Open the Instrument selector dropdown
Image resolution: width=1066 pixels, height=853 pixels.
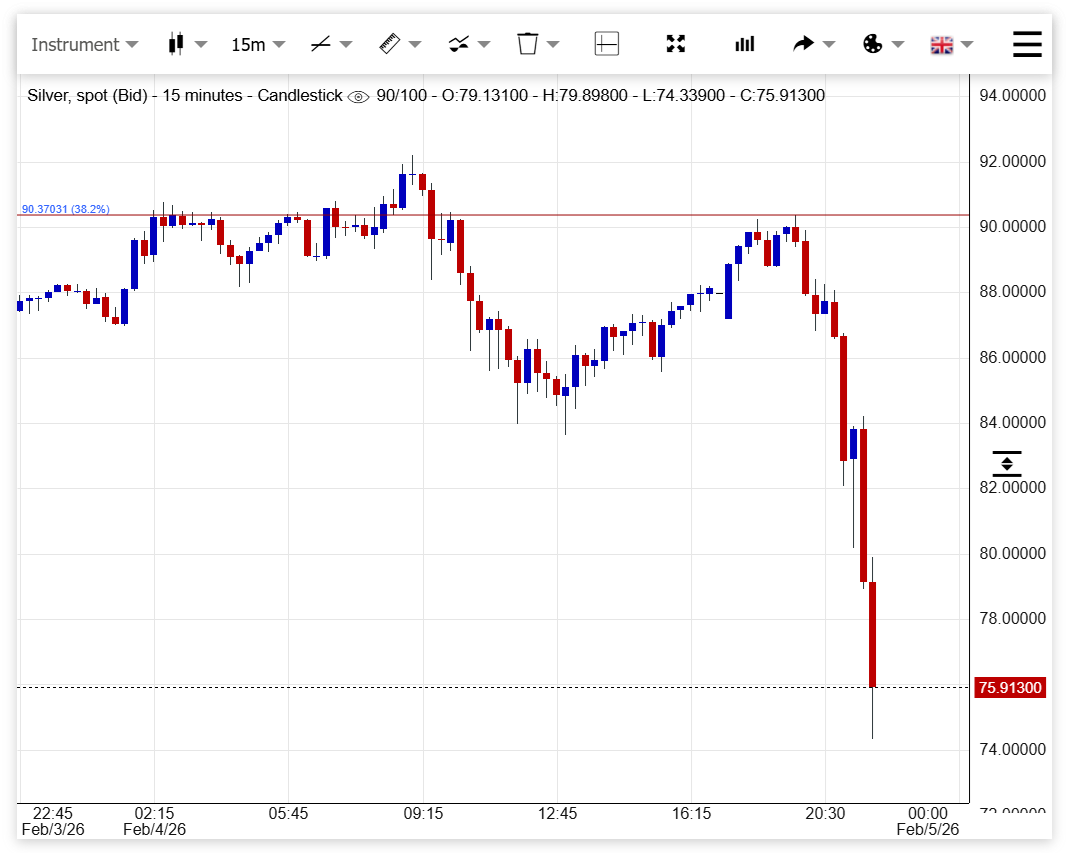(x=84, y=44)
